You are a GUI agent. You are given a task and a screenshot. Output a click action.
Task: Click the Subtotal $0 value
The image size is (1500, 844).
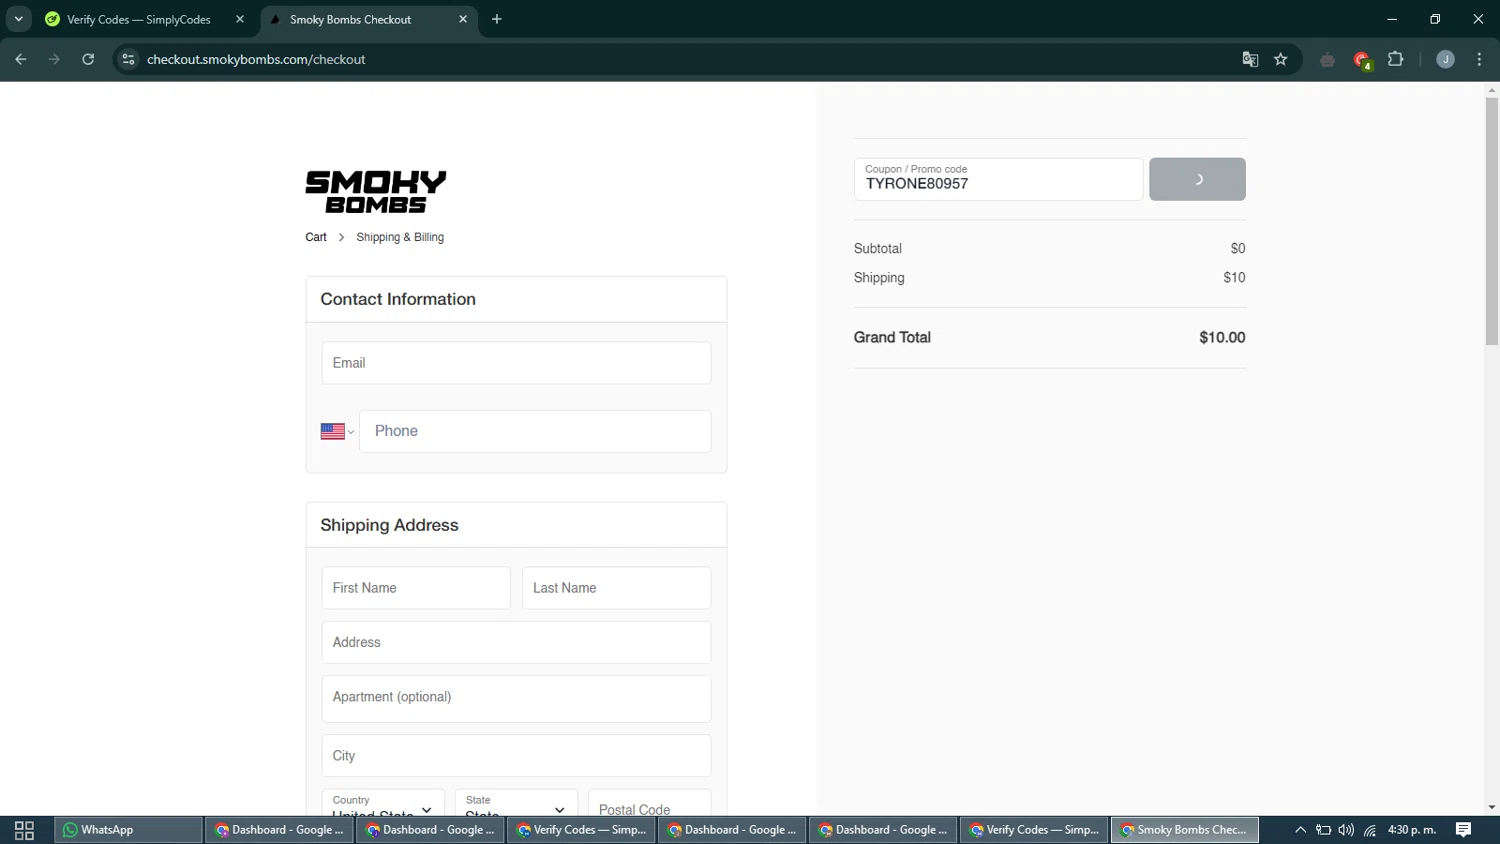pos(1238,249)
